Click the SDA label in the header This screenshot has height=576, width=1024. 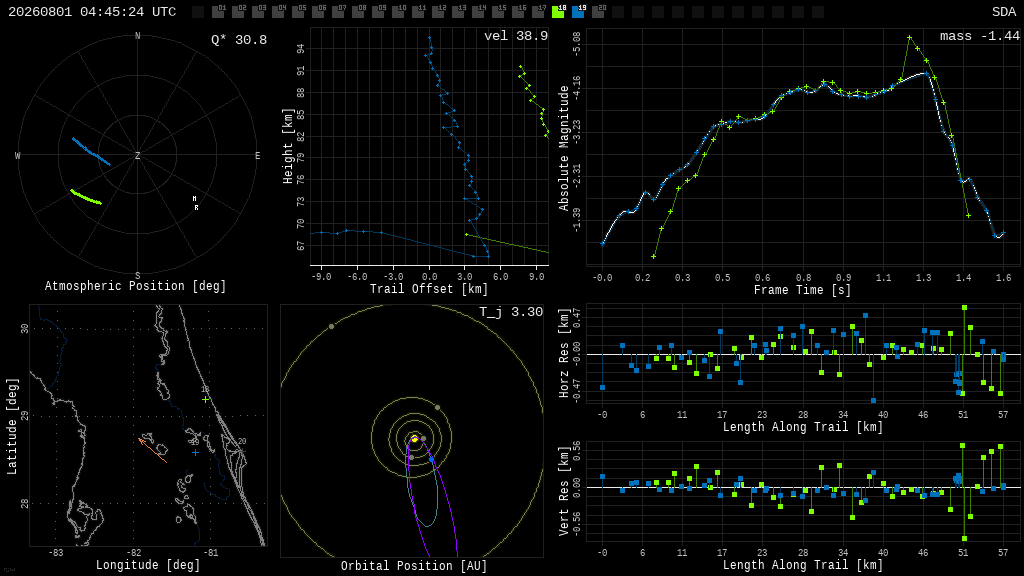(1004, 12)
